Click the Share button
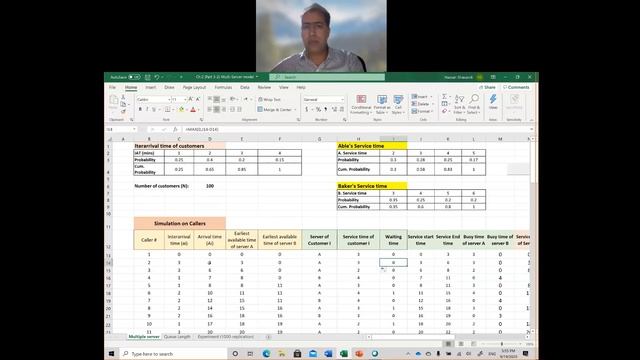The image size is (640, 360). coord(487,87)
